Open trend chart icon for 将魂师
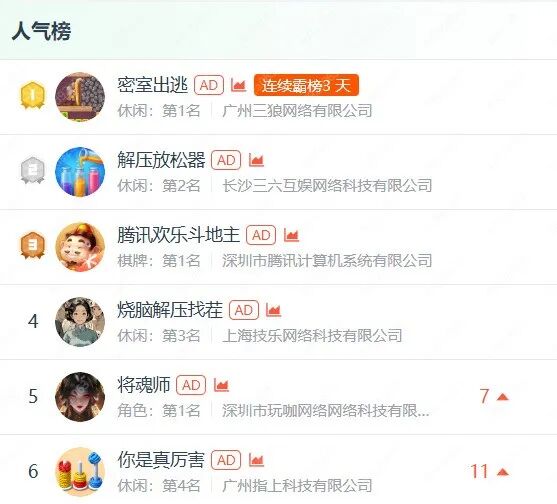The width and height of the screenshot is (557, 504). tap(221, 385)
